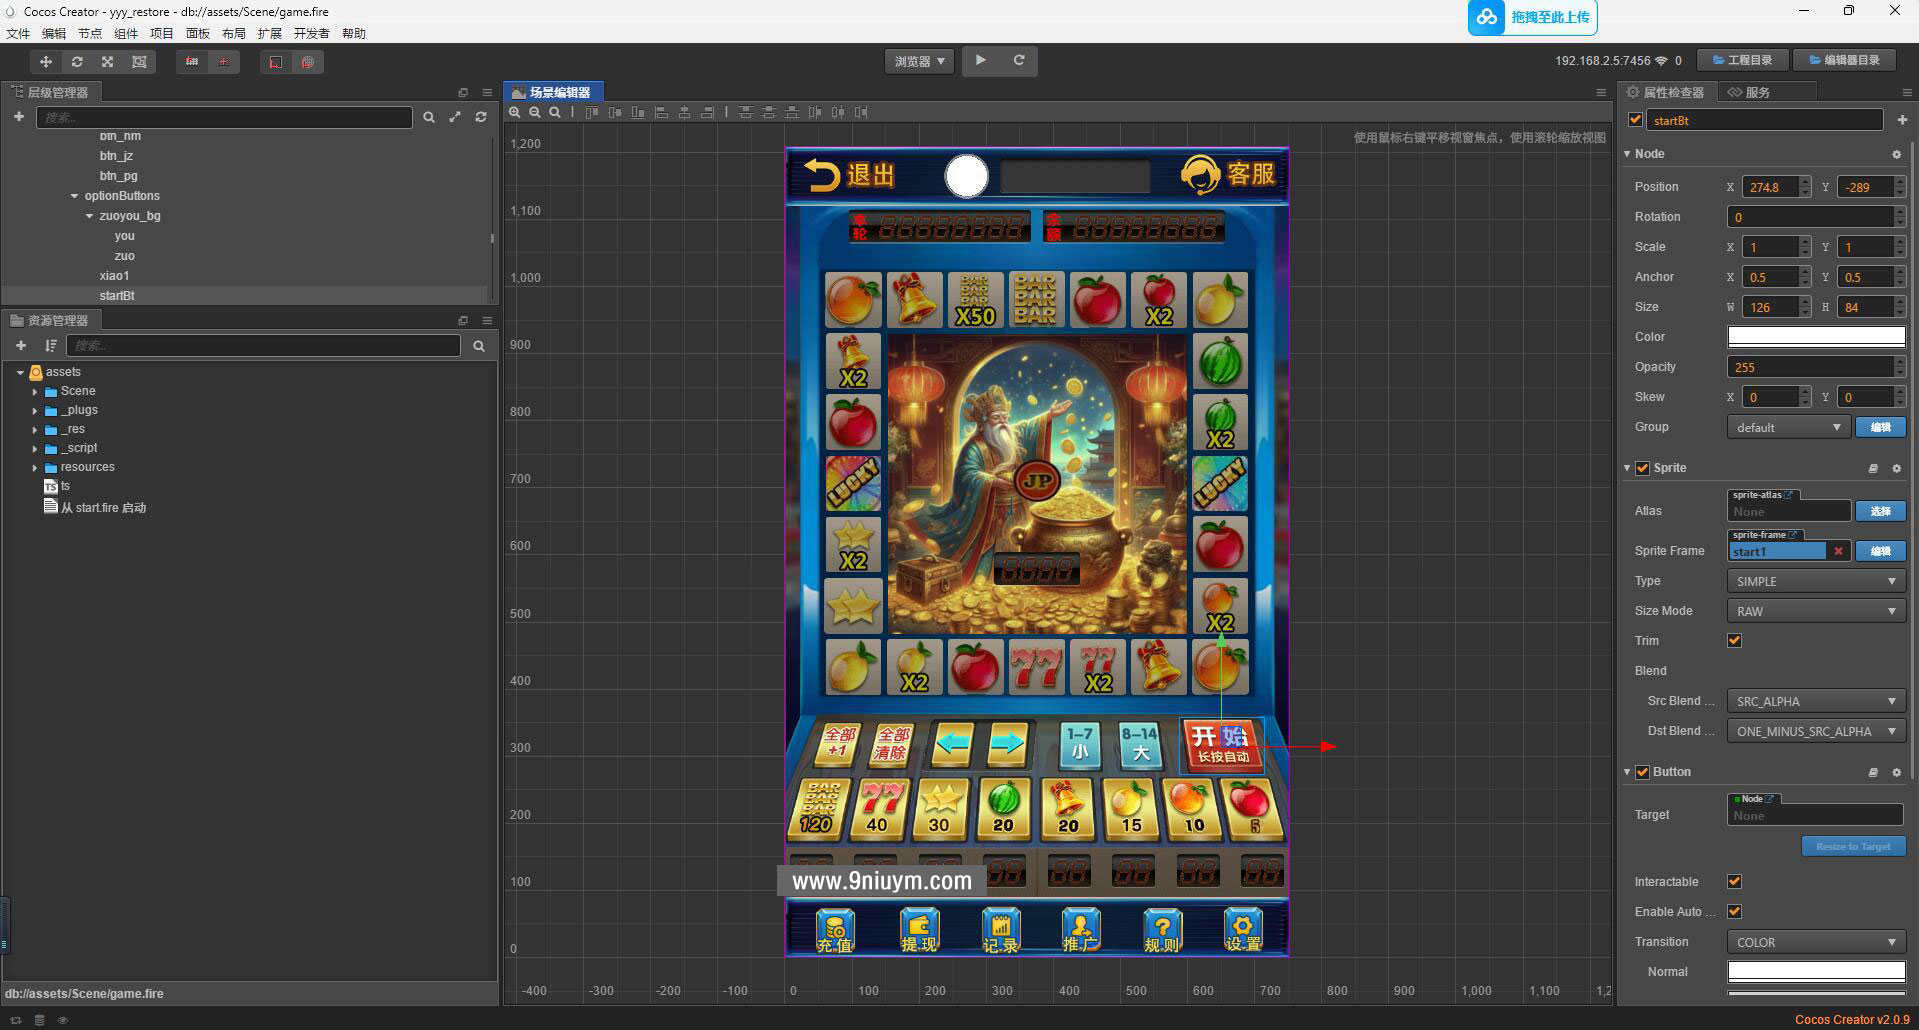Switch to the 服务 tab

[1756, 92]
